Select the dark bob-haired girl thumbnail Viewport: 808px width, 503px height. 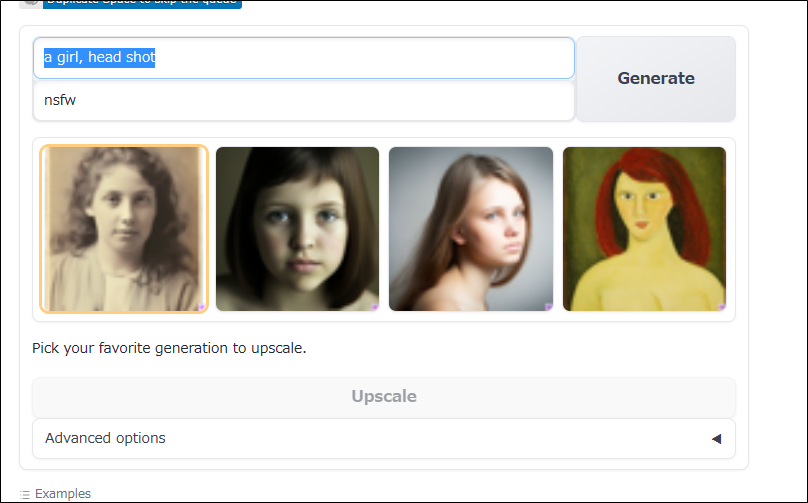click(297, 229)
